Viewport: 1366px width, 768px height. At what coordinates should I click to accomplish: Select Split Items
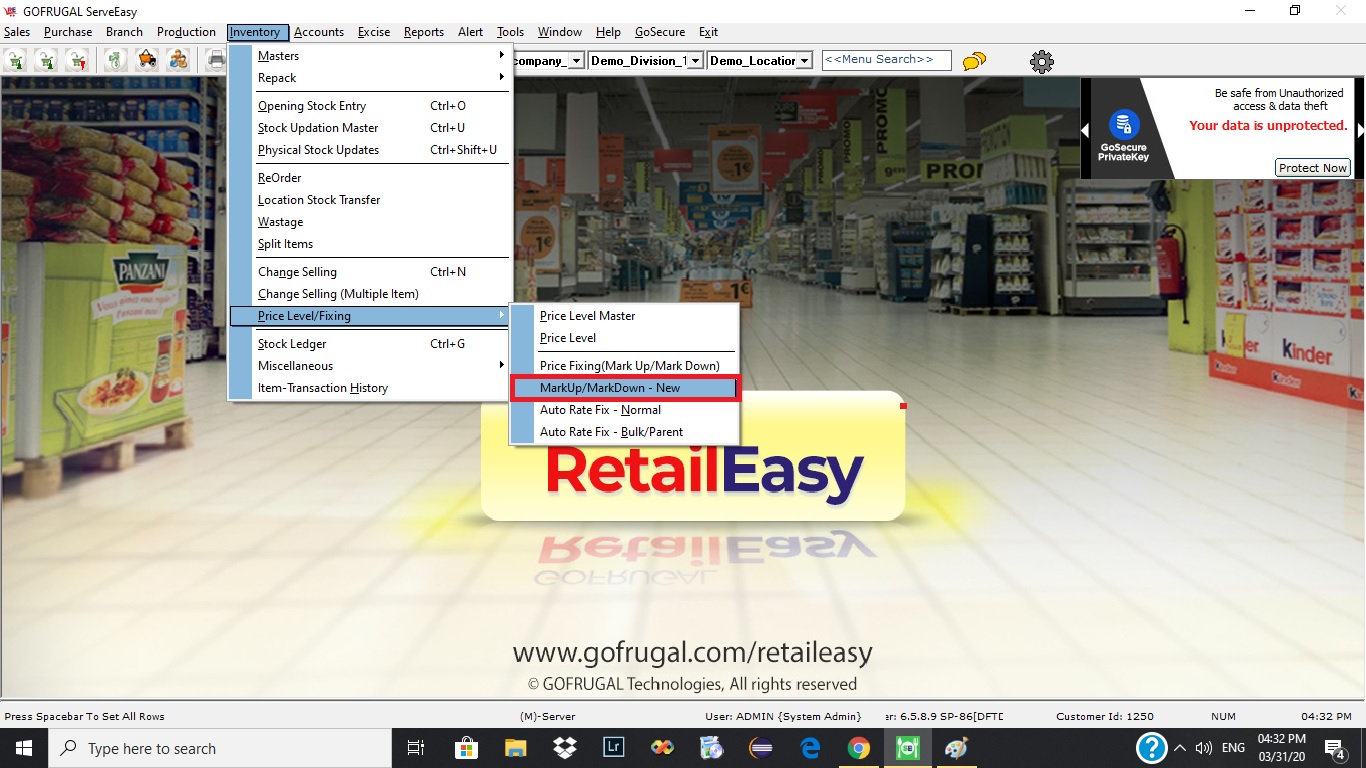click(370, 244)
